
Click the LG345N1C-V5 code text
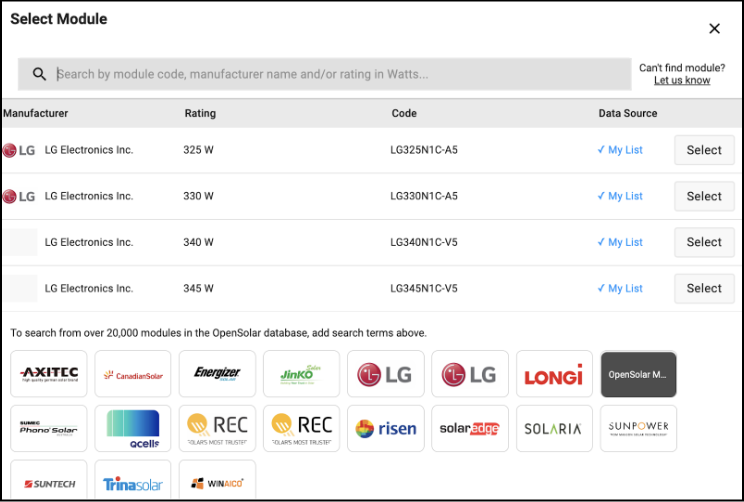[x=424, y=288]
